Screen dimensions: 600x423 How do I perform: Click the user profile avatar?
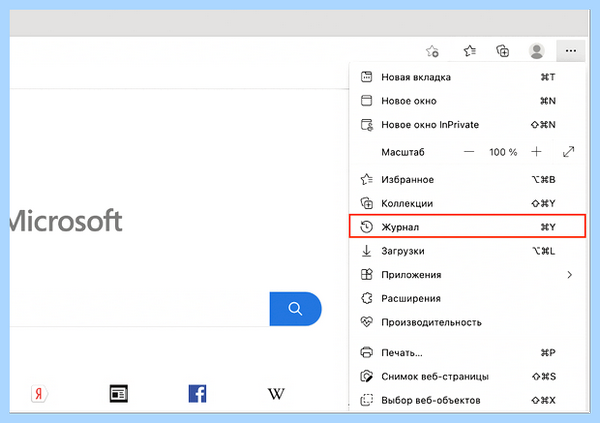tap(536, 51)
